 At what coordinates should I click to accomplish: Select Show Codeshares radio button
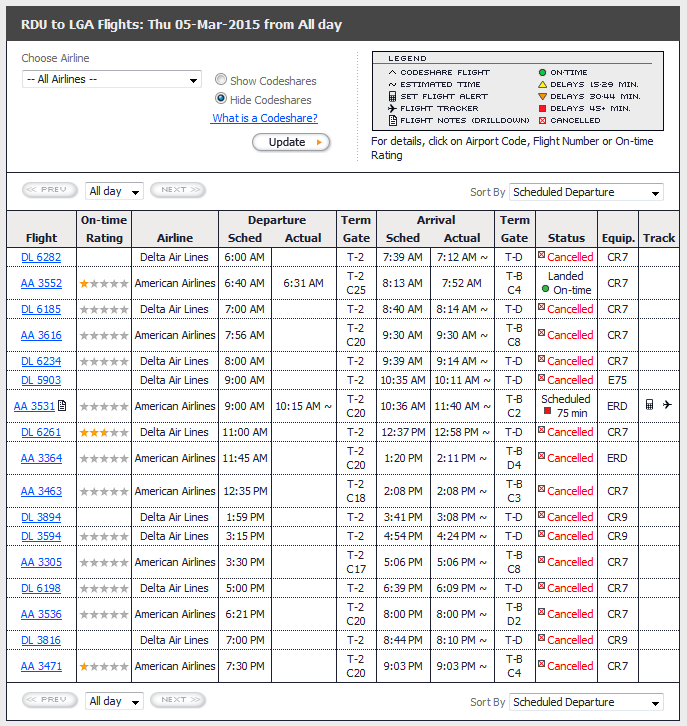point(221,79)
